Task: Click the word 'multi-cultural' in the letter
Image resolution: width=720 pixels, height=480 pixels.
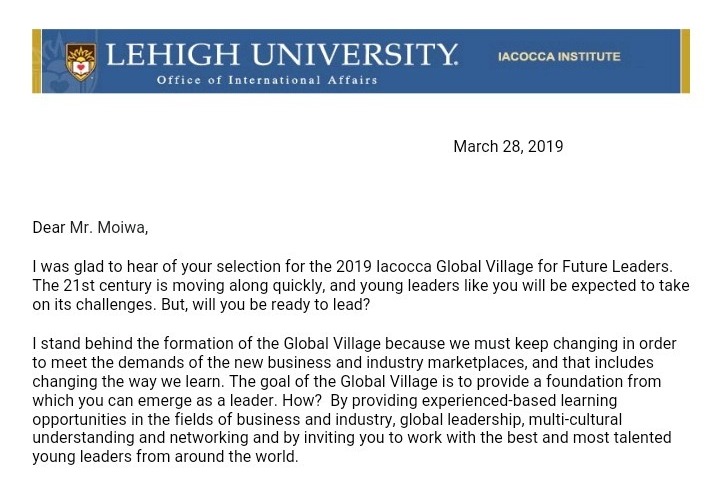Action: (575, 419)
